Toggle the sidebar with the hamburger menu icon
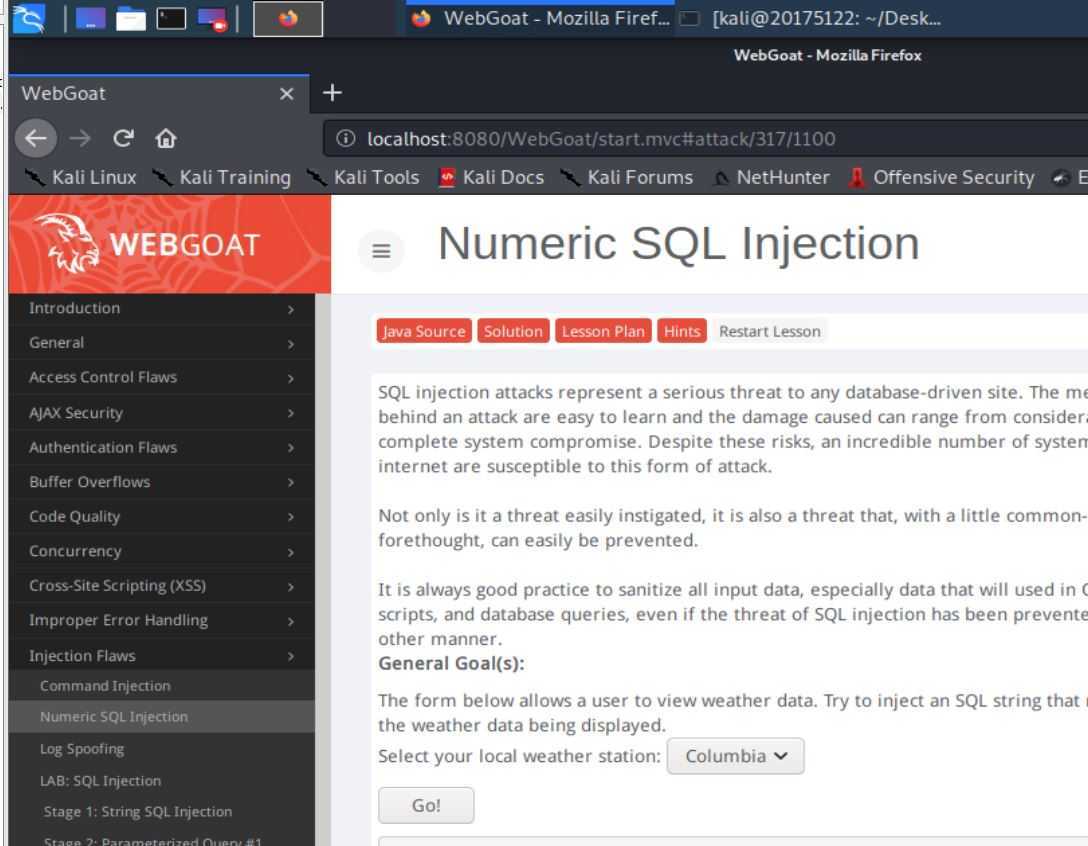The image size is (1088, 846). click(381, 251)
